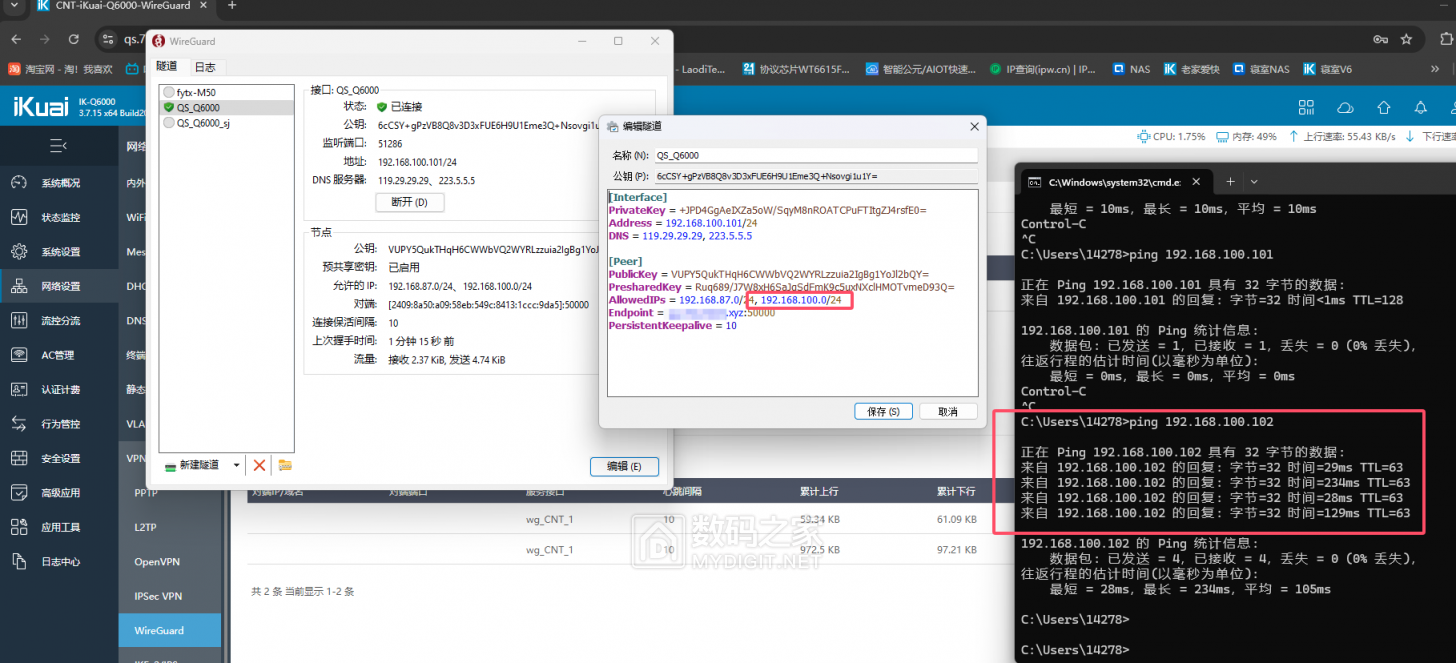Open 流控分流 in the iKuai sidebar
The width and height of the screenshot is (1456, 663).
point(59,321)
